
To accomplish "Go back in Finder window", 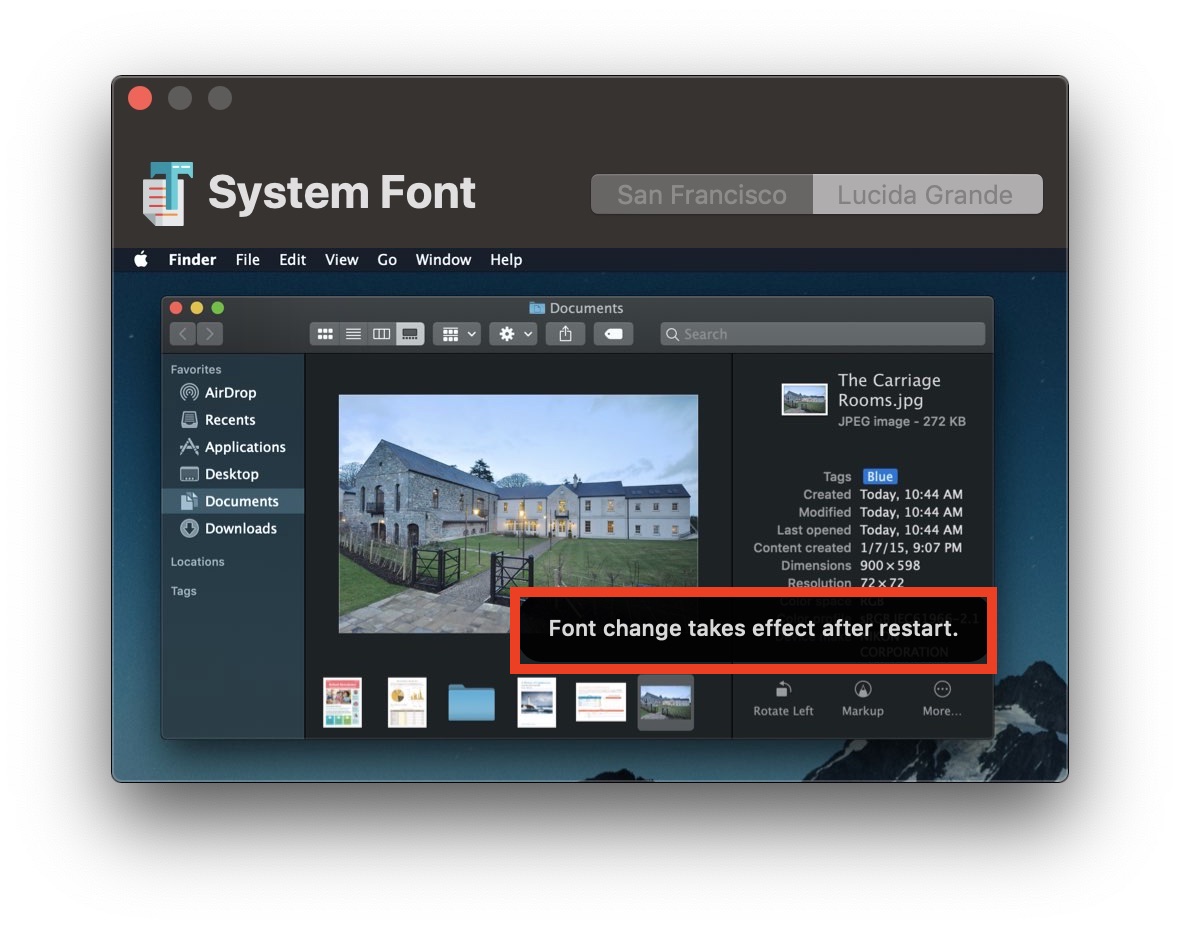I will (183, 334).
